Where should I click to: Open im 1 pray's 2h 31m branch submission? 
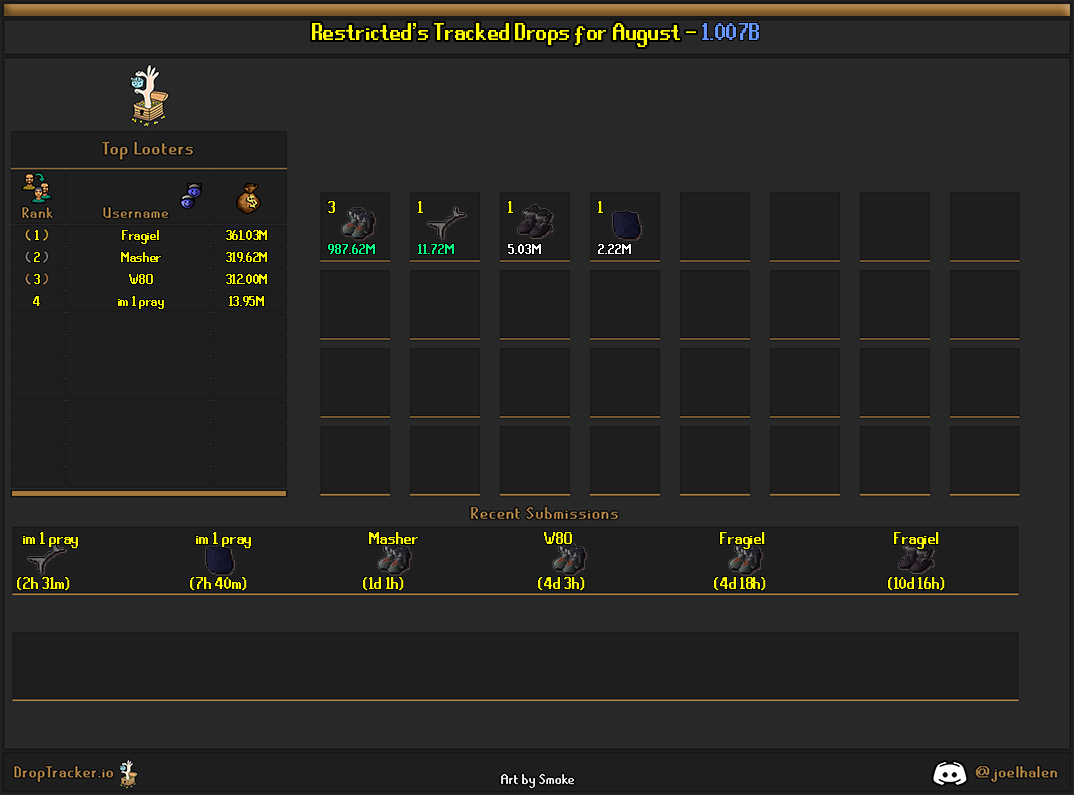[x=45, y=561]
